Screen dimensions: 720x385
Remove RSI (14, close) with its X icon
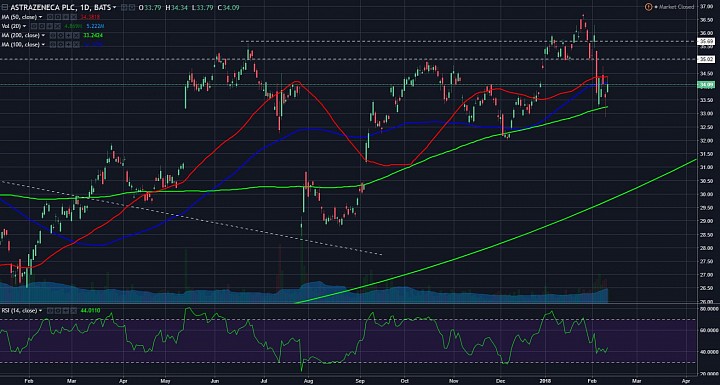(x=74, y=311)
